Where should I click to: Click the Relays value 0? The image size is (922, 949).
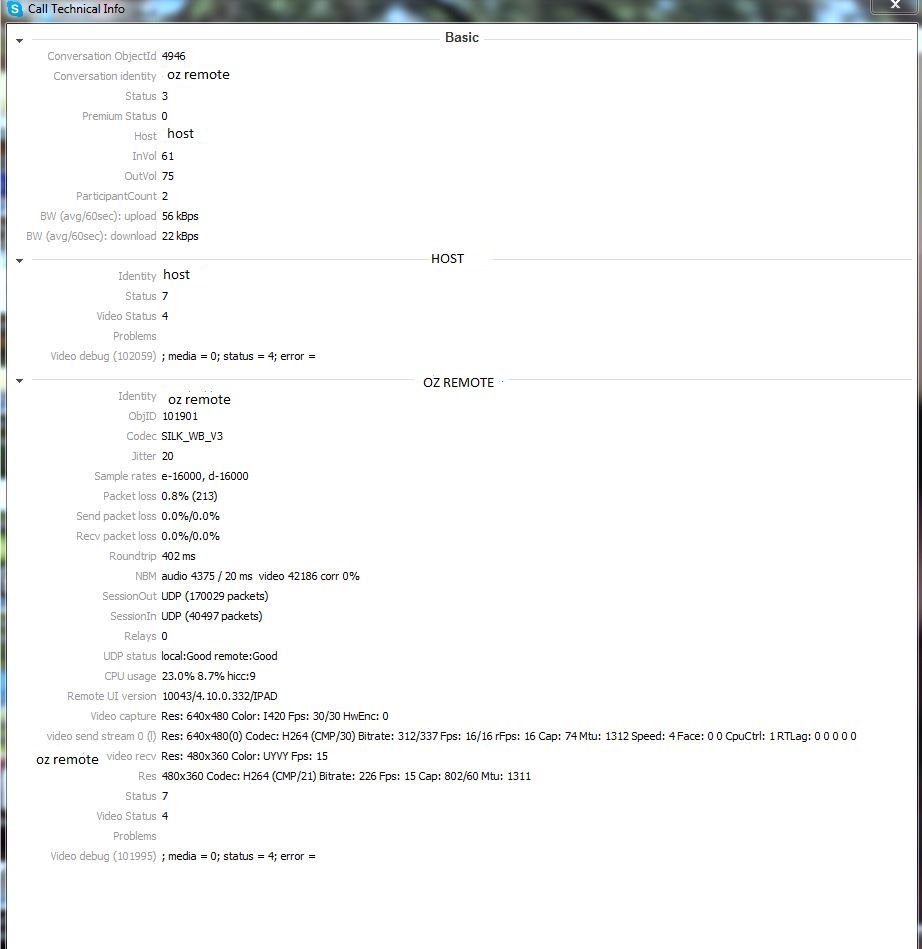(165, 636)
